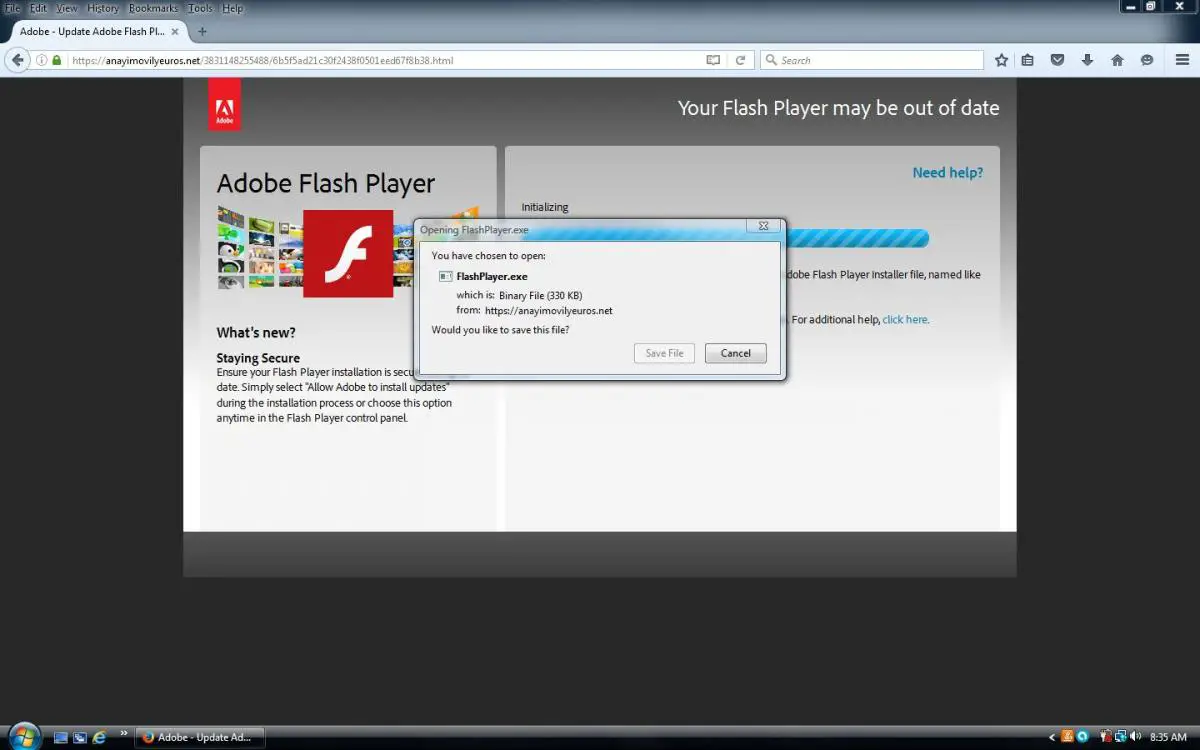The width and height of the screenshot is (1200, 750).
Task: Focus the address bar URL field
Action: point(386,60)
